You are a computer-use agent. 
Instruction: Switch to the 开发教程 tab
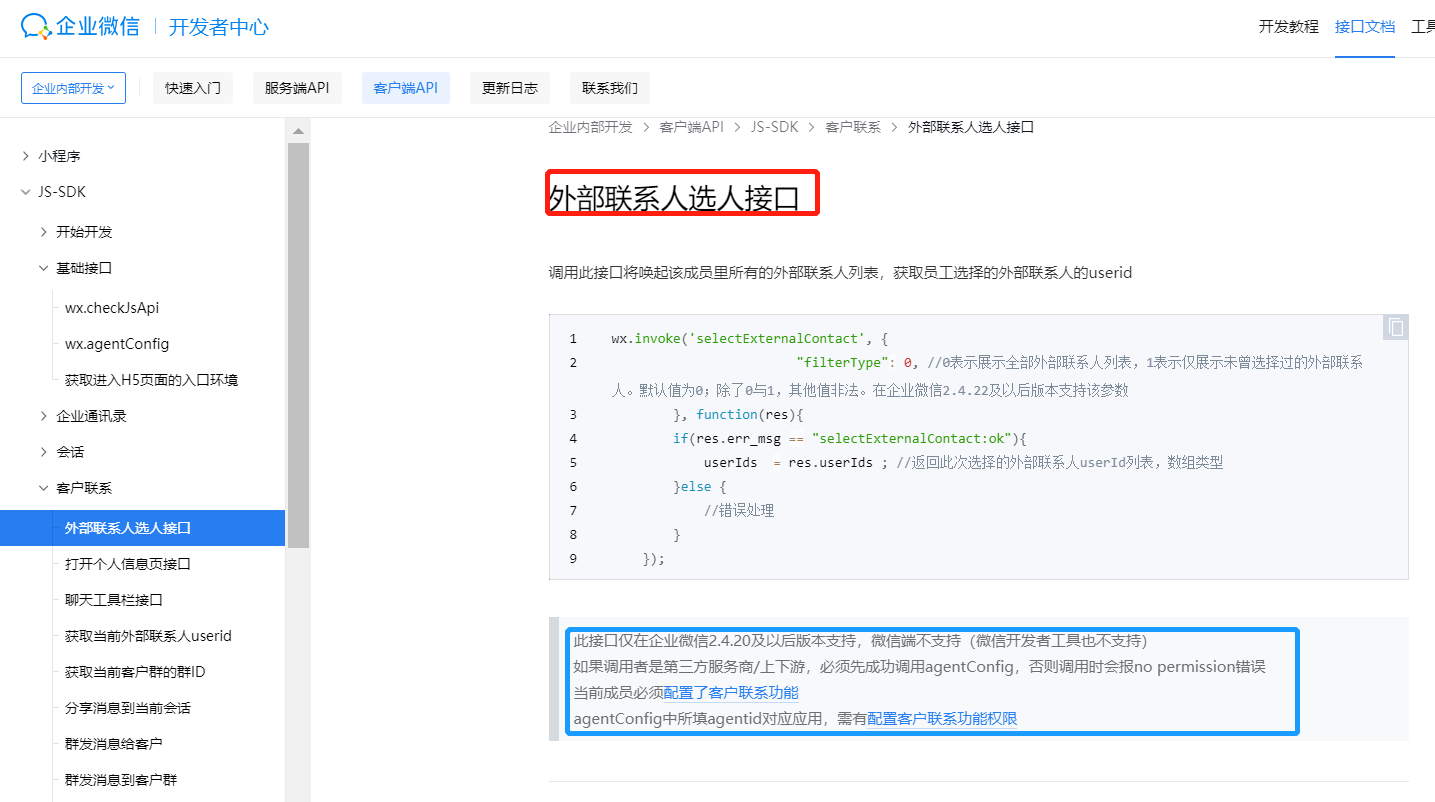[x=1288, y=27]
